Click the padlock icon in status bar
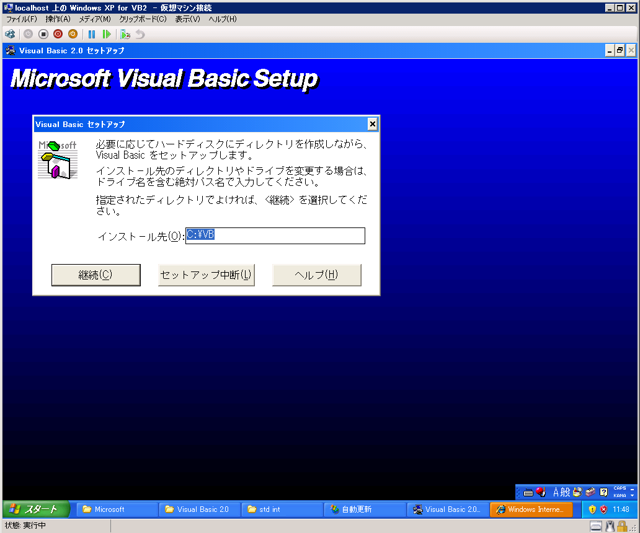 pyautogui.click(x=622, y=526)
